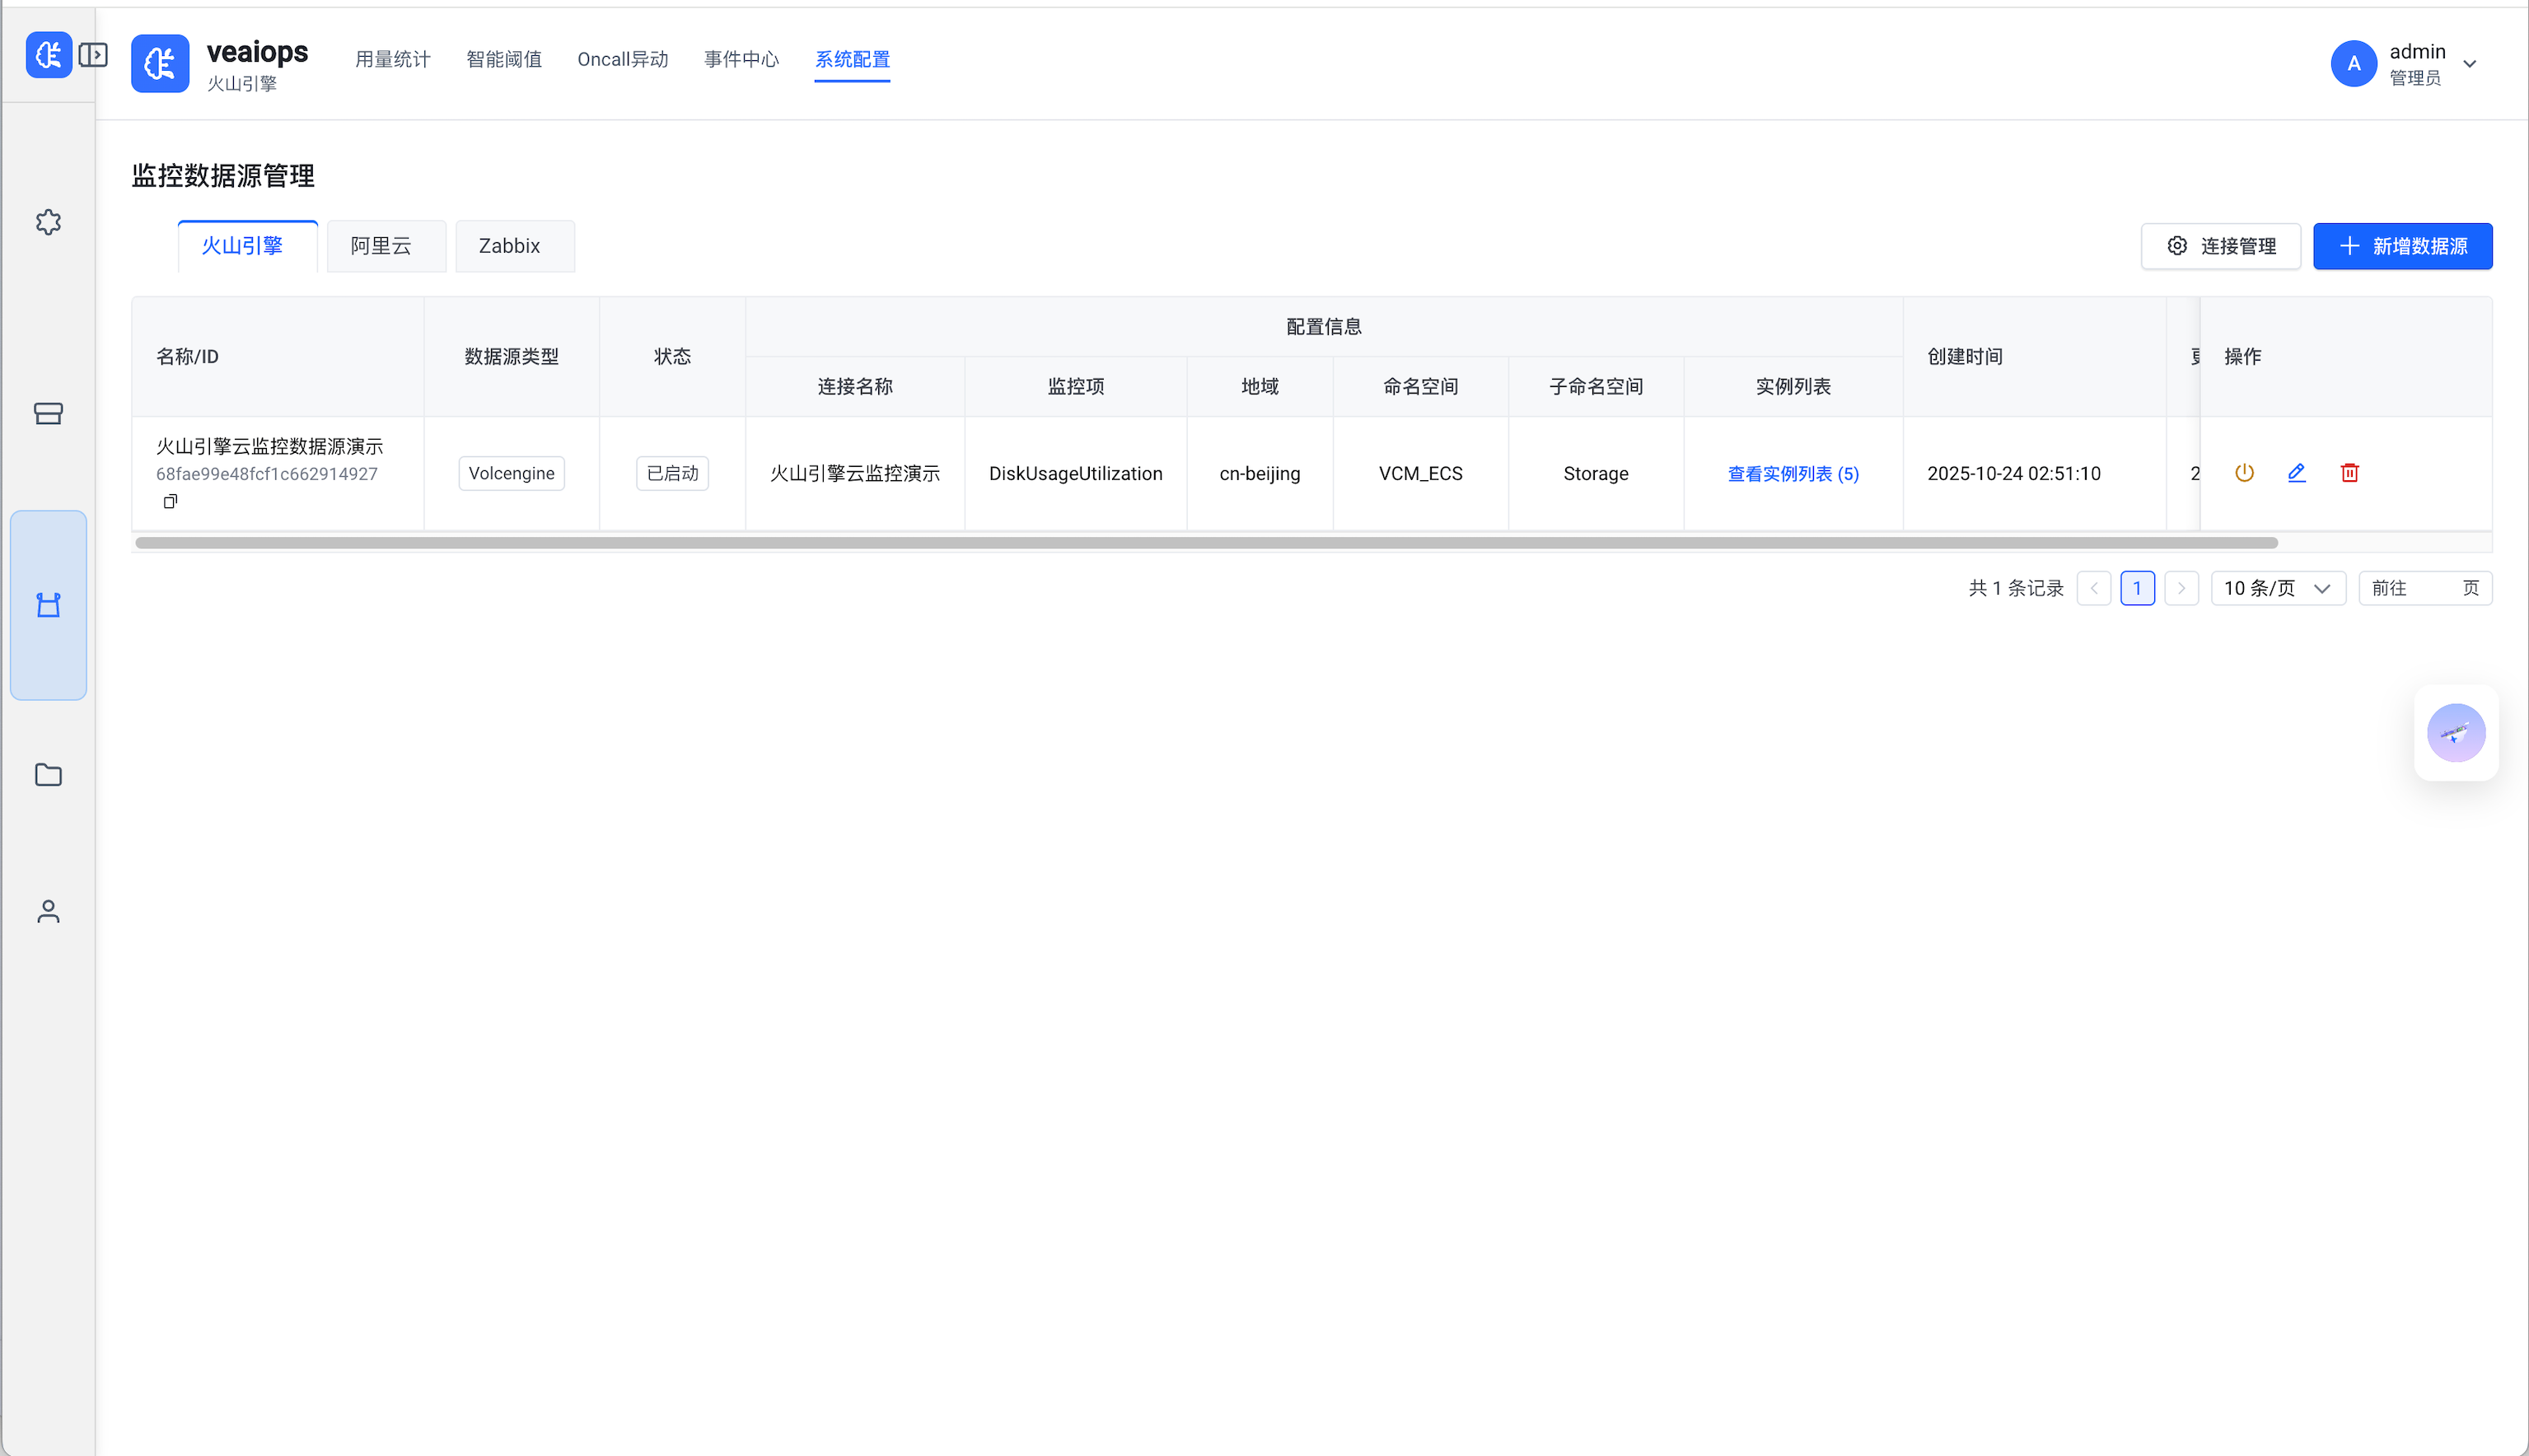Expand the sidebar with the arrow toggle
The width and height of the screenshot is (2529, 1456).
click(93, 55)
